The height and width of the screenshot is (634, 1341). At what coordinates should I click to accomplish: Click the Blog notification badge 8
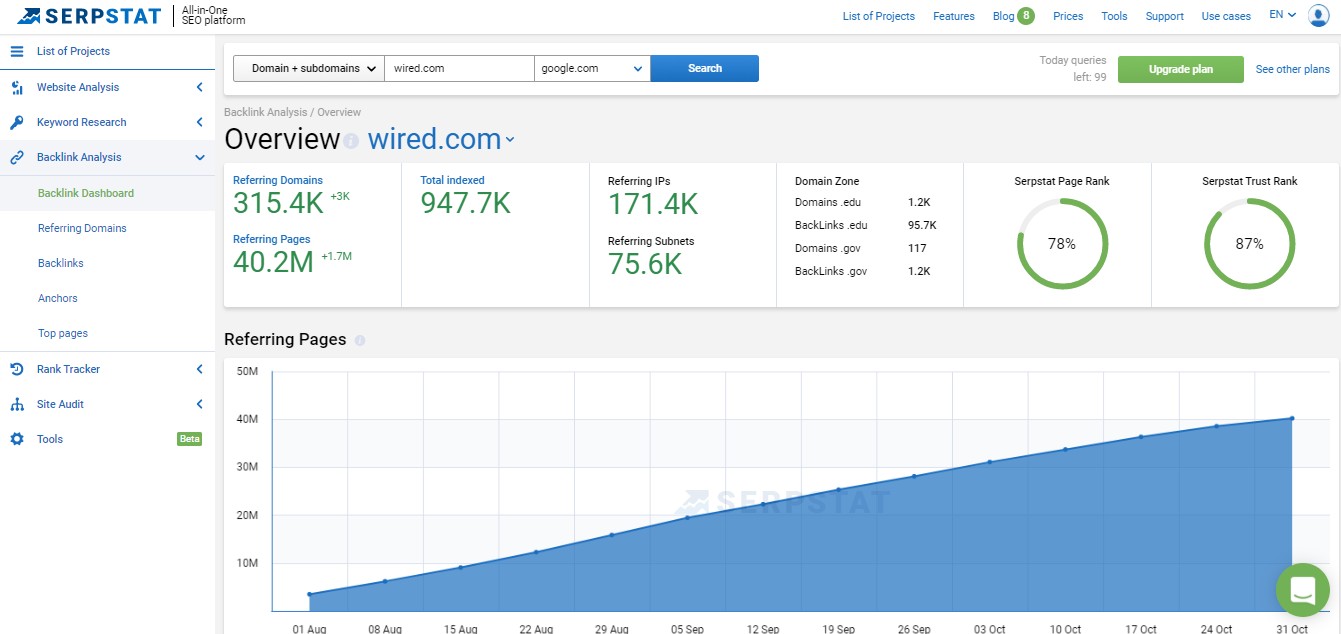(1026, 15)
